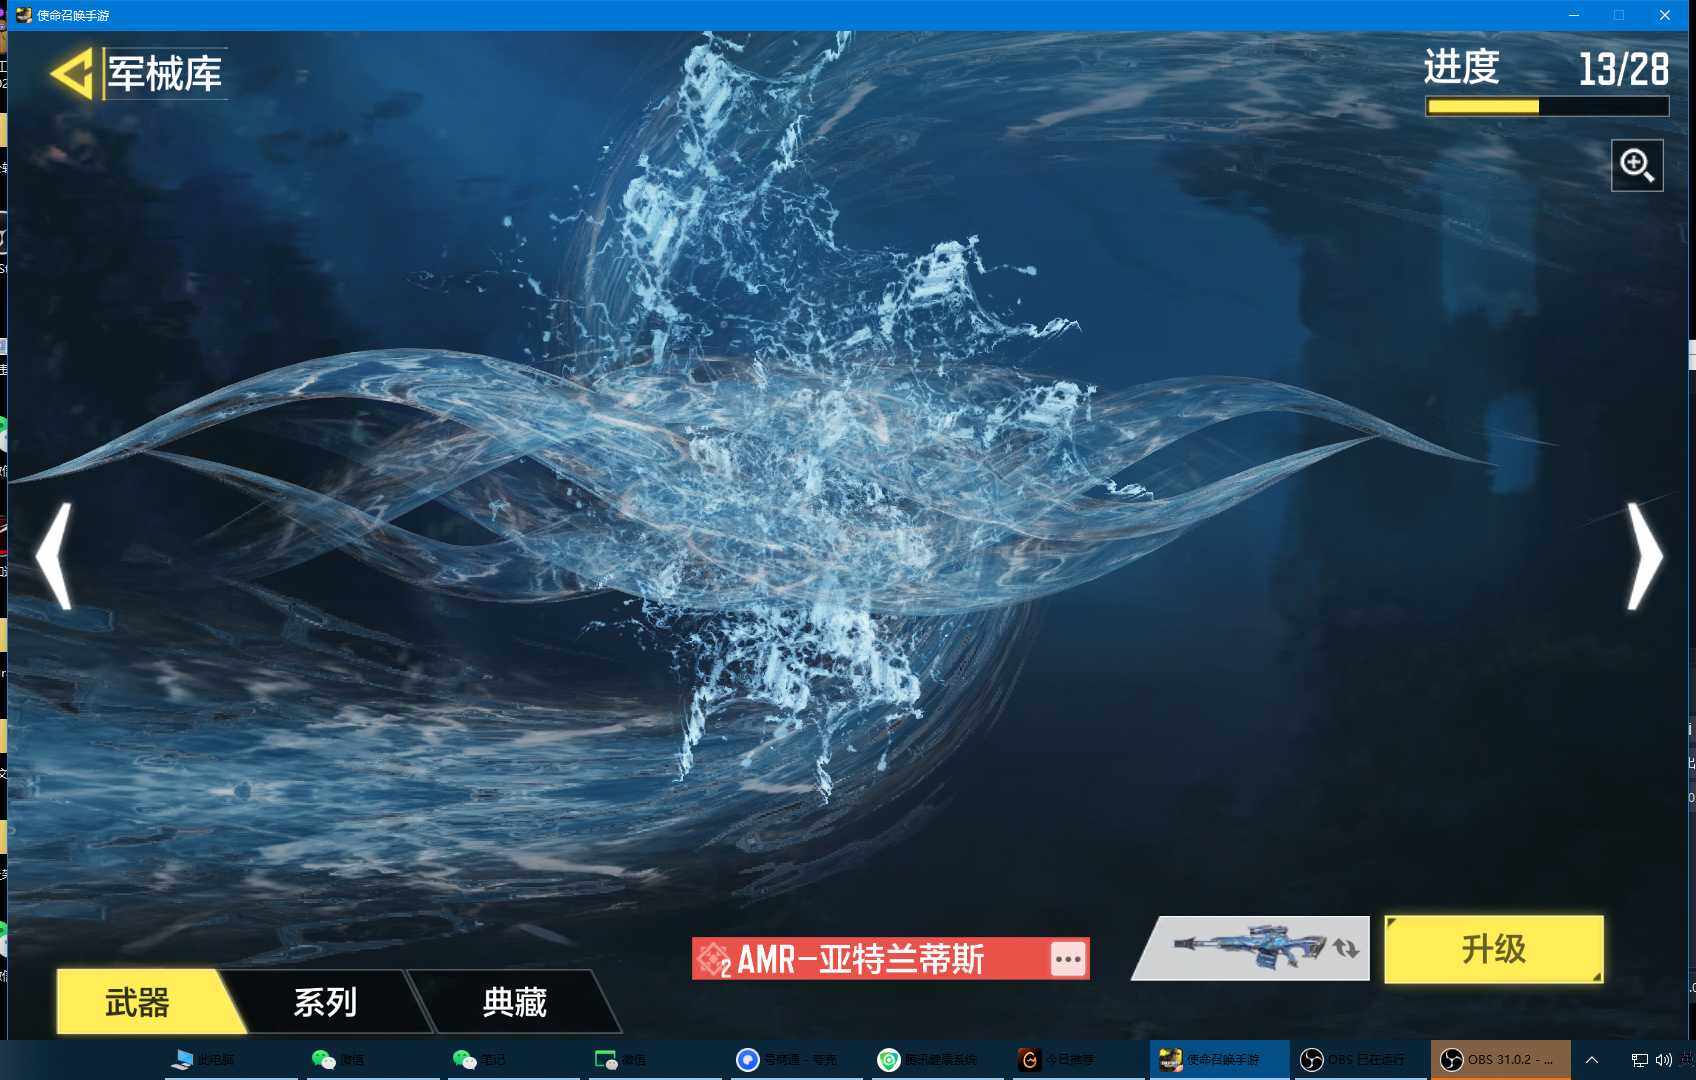The height and width of the screenshot is (1080, 1696).
Task: Open the 典藏 tab
Action: point(515,1002)
